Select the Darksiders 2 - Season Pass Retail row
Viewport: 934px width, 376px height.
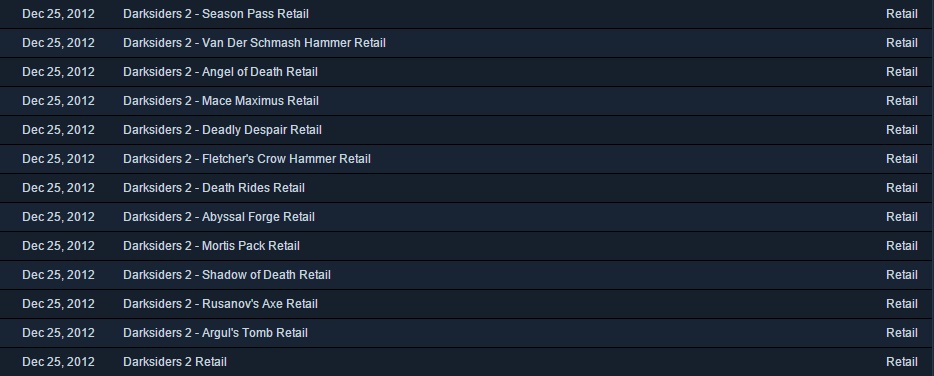(467, 14)
